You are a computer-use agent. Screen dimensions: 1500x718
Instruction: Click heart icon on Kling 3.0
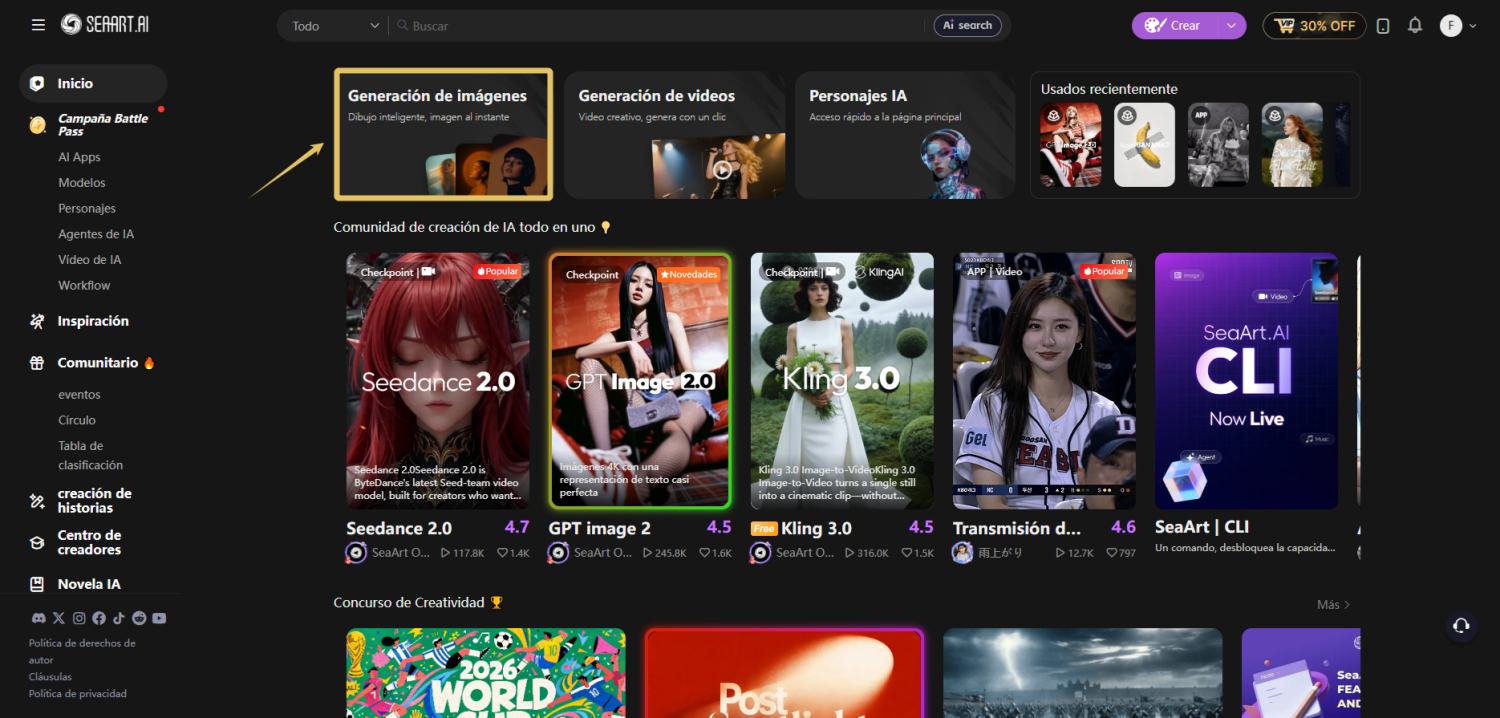point(907,553)
